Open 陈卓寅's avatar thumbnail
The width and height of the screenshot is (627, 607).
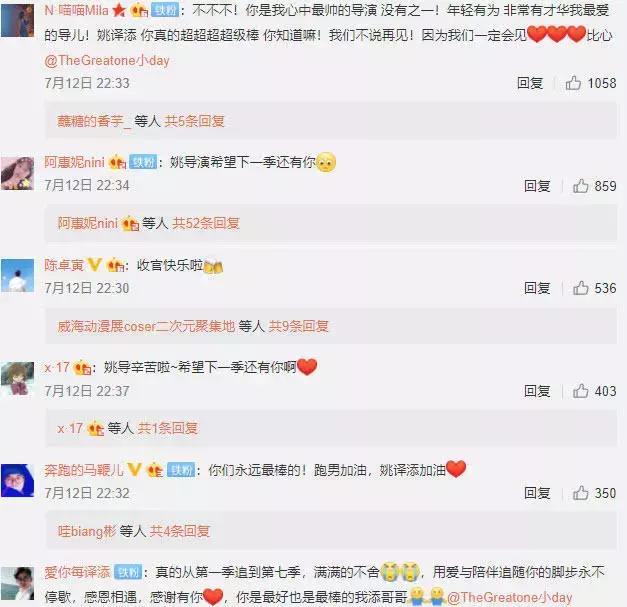click(x=18, y=275)
